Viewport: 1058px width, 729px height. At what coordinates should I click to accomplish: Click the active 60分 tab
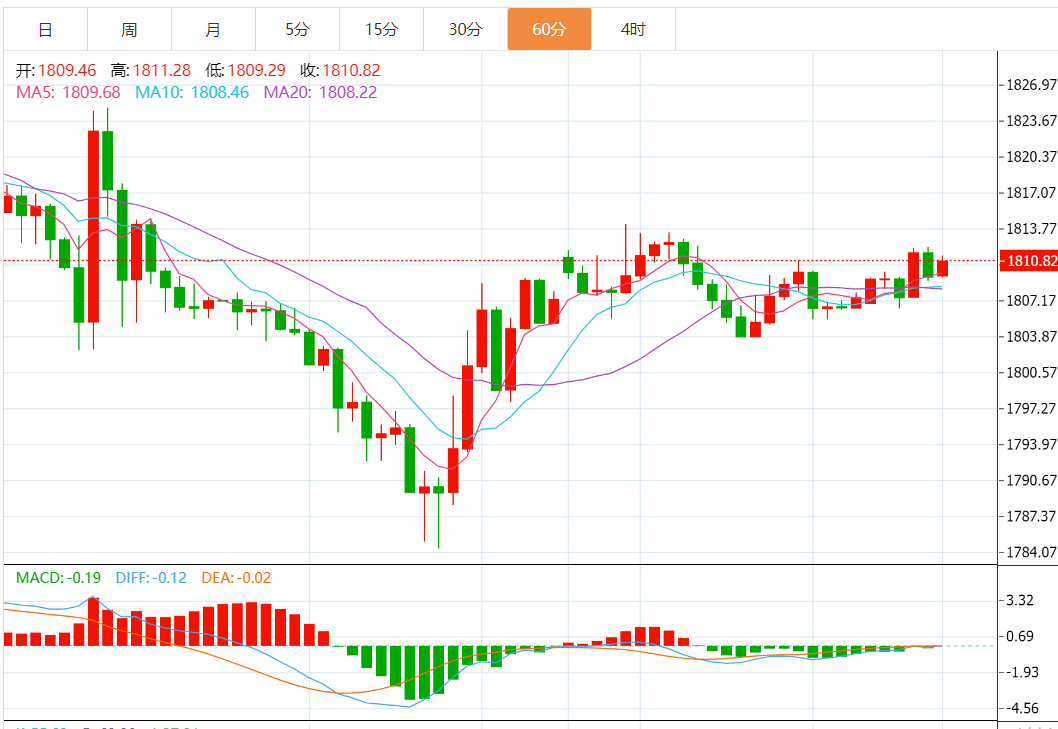tap(549, 29)
